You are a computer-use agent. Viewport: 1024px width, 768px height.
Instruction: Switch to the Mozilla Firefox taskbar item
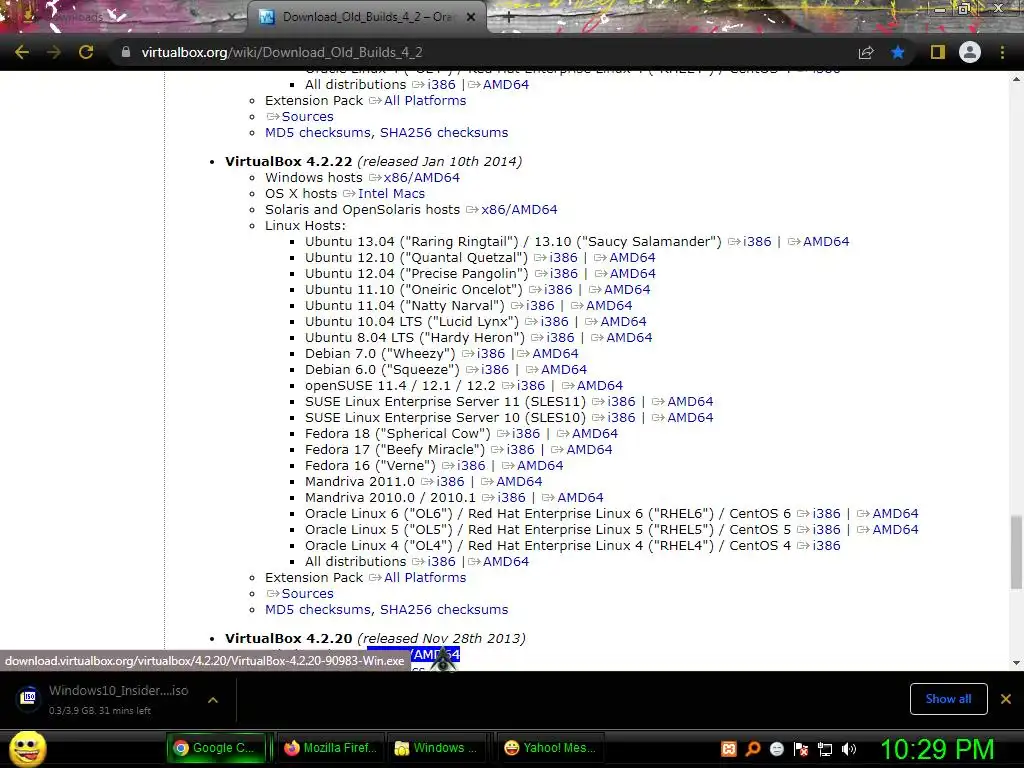coord(330,748)
